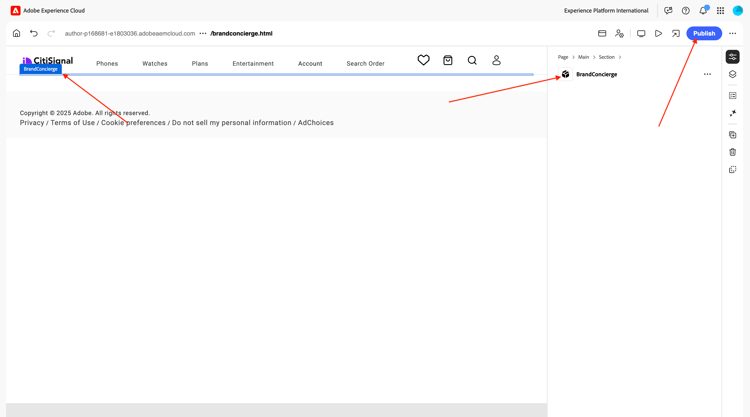750x417 pixels.
Task: Select BrandConcierge in the properties panel
Action: pyautogui.click(x=596, y=74)
